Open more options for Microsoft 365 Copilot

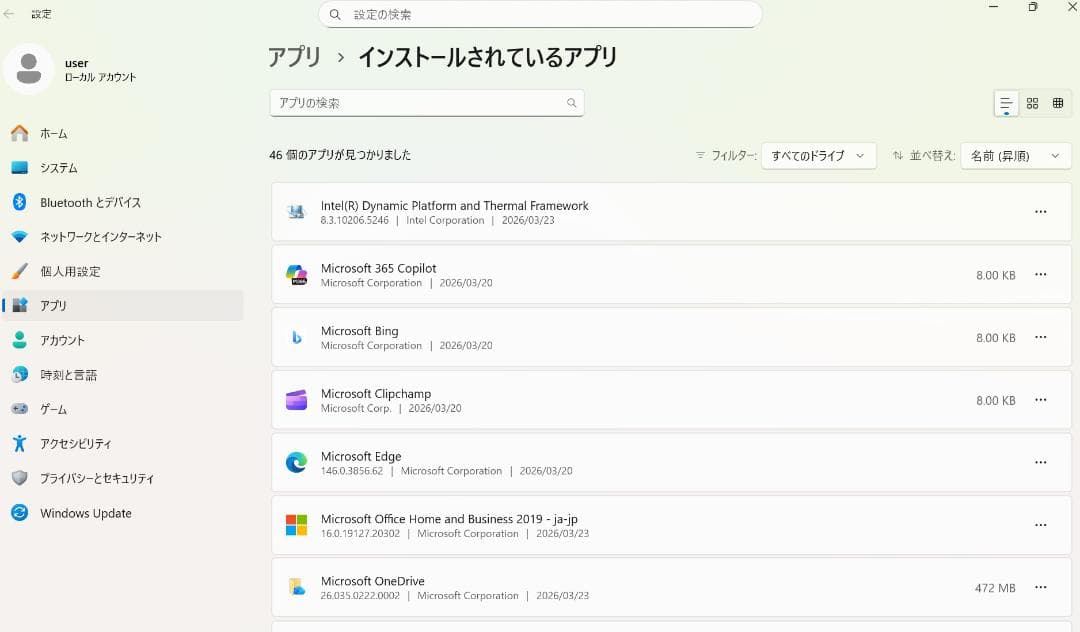tap(1040, 275)
